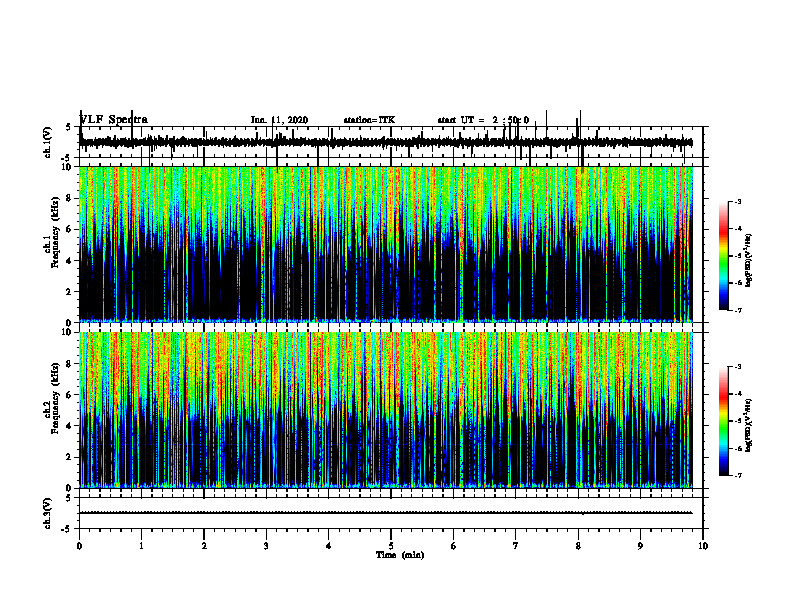Click time axis tick label '2'
The width and height of the screenshot is (792, 612).
[204, 546]
